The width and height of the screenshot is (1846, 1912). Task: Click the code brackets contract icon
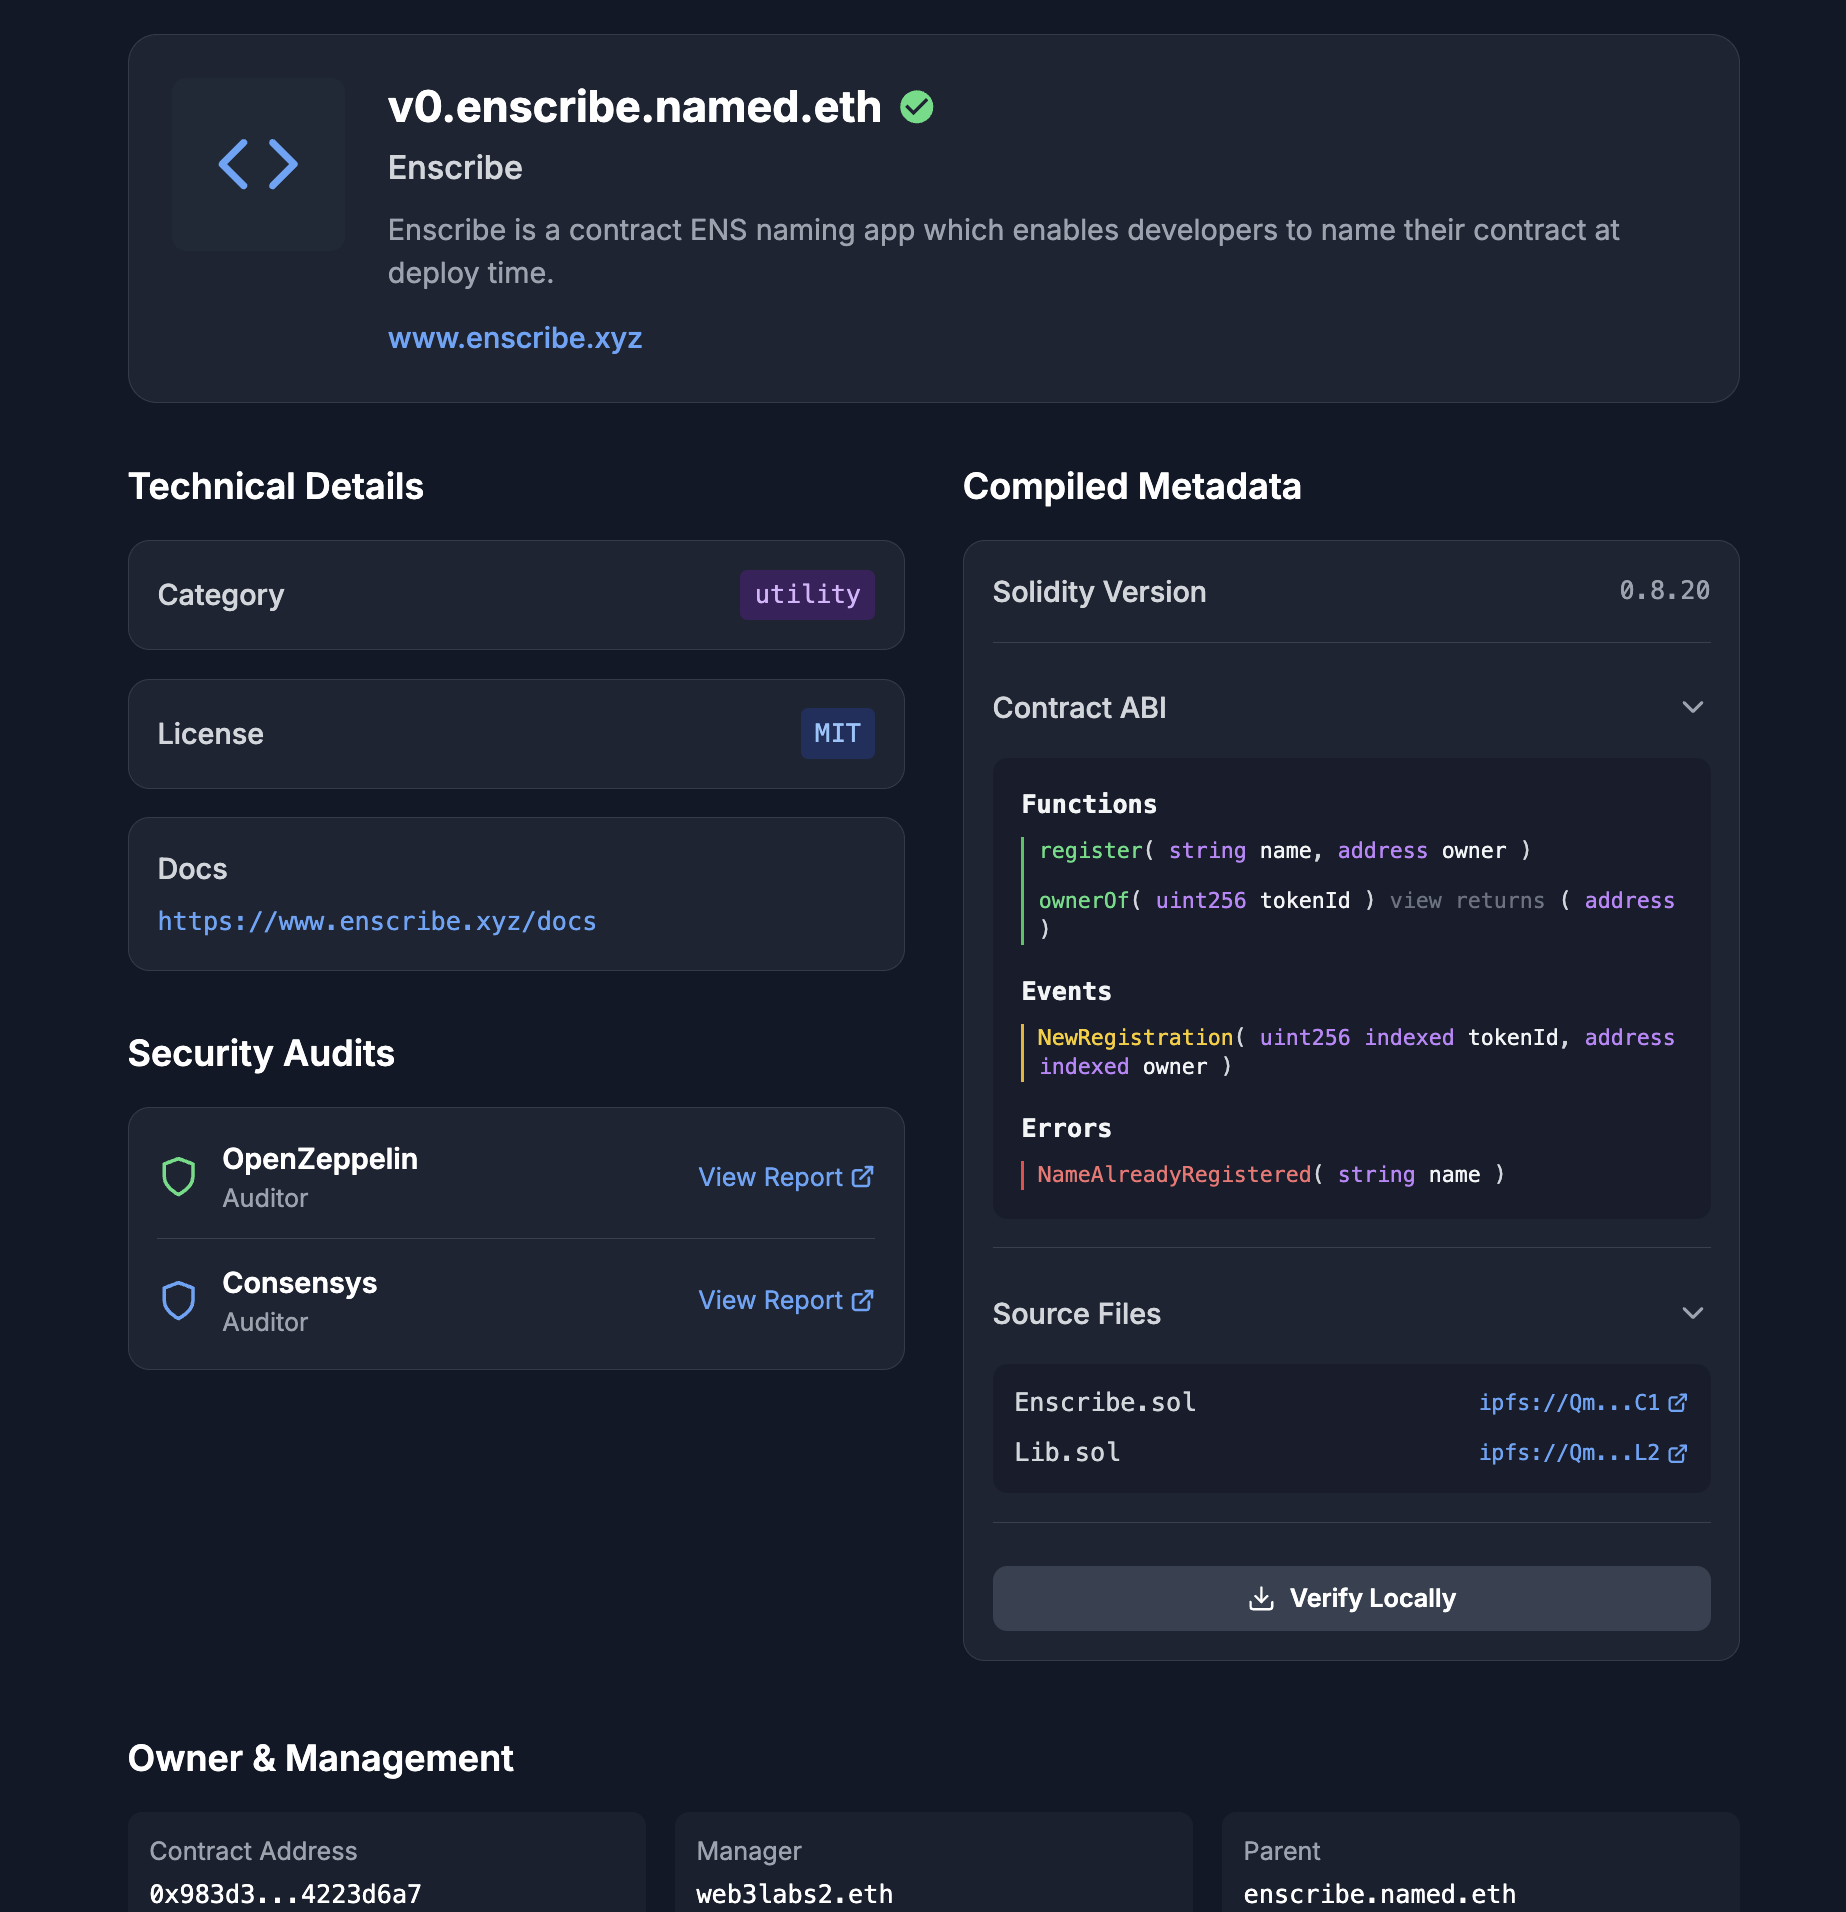pyautogui.click(x=258, y=165)
